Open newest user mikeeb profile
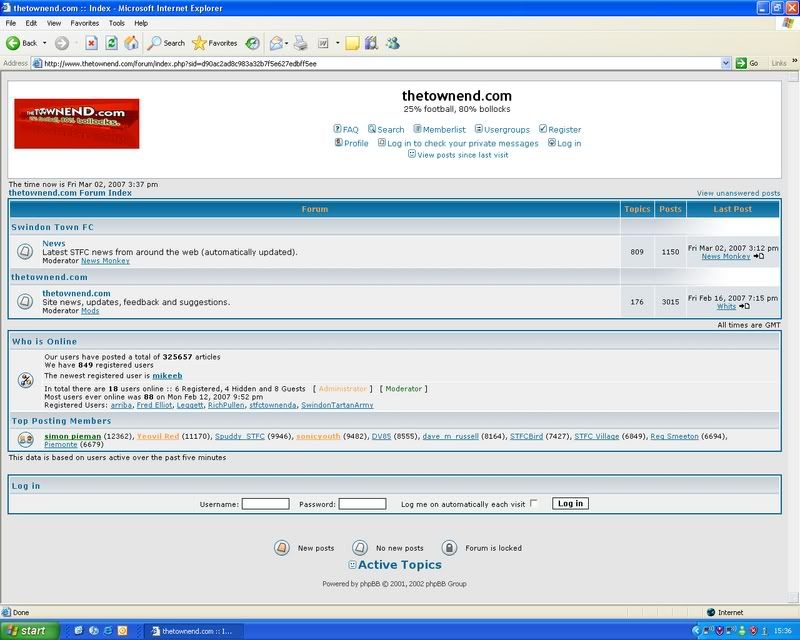Viewport: 800px width, 640px height. [x=167, y=376]
